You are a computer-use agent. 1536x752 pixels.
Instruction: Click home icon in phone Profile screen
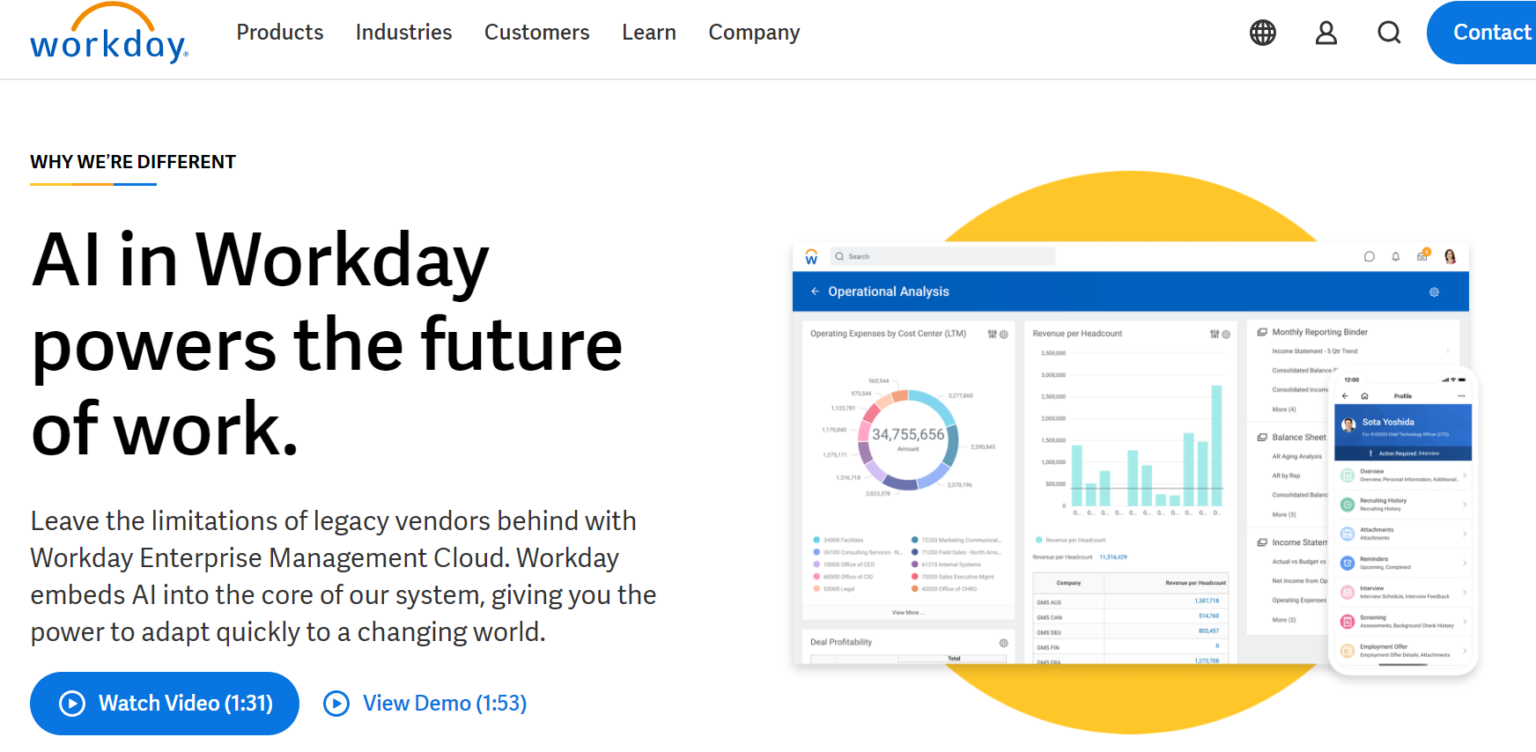point(1364,396)
